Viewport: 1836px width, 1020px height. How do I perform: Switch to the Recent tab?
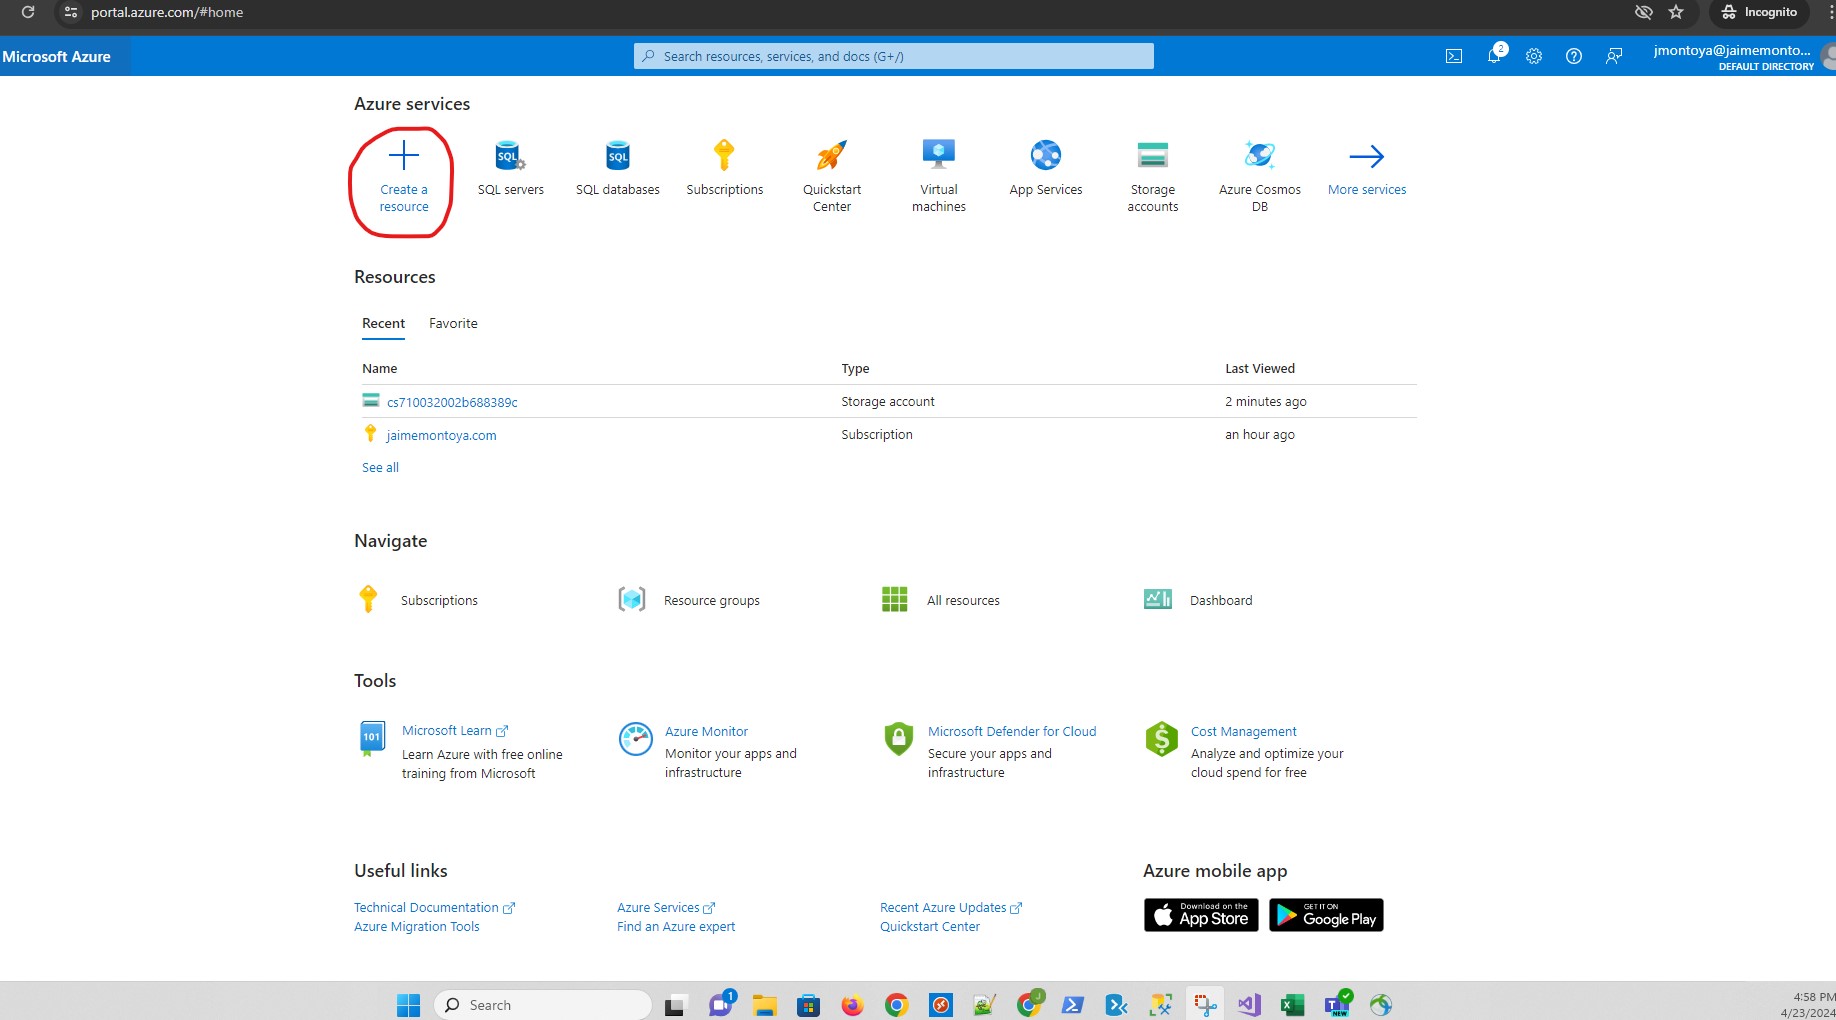(x=383, y=323)
